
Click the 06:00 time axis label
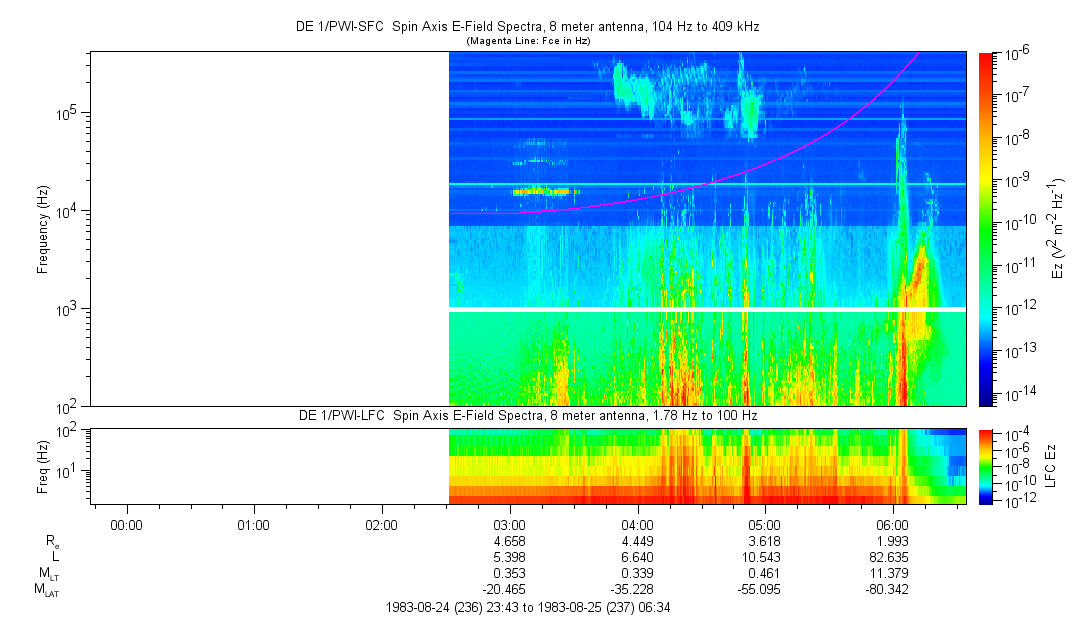coord(892,525)
